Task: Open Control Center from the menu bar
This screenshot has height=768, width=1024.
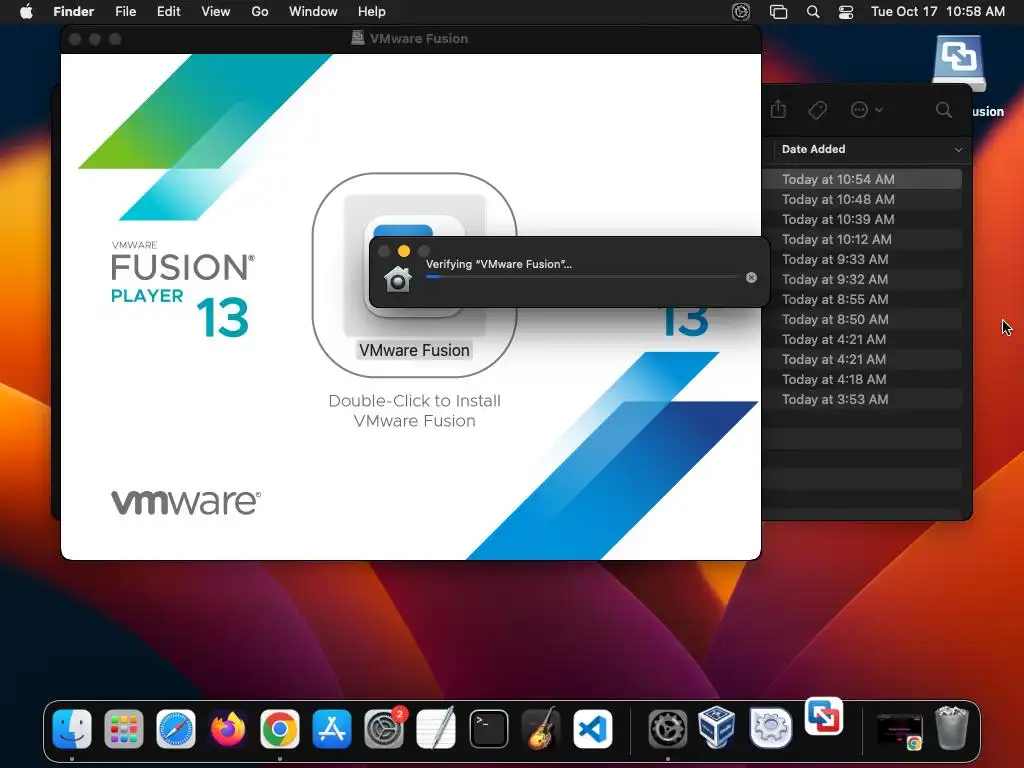Action: coord(846,12)
